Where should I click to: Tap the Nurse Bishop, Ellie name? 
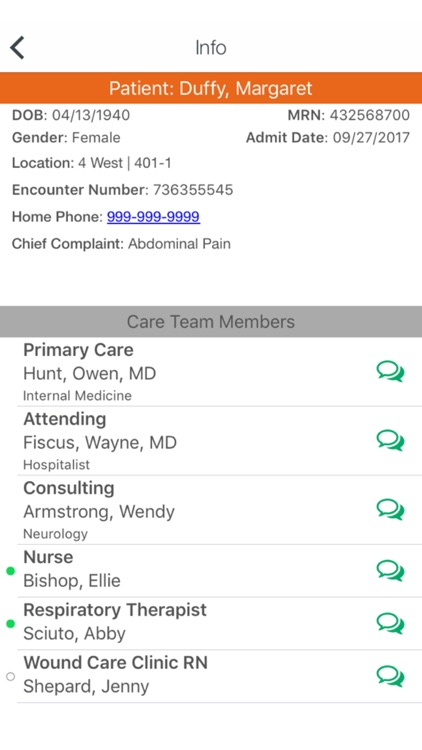click(72, 581)
